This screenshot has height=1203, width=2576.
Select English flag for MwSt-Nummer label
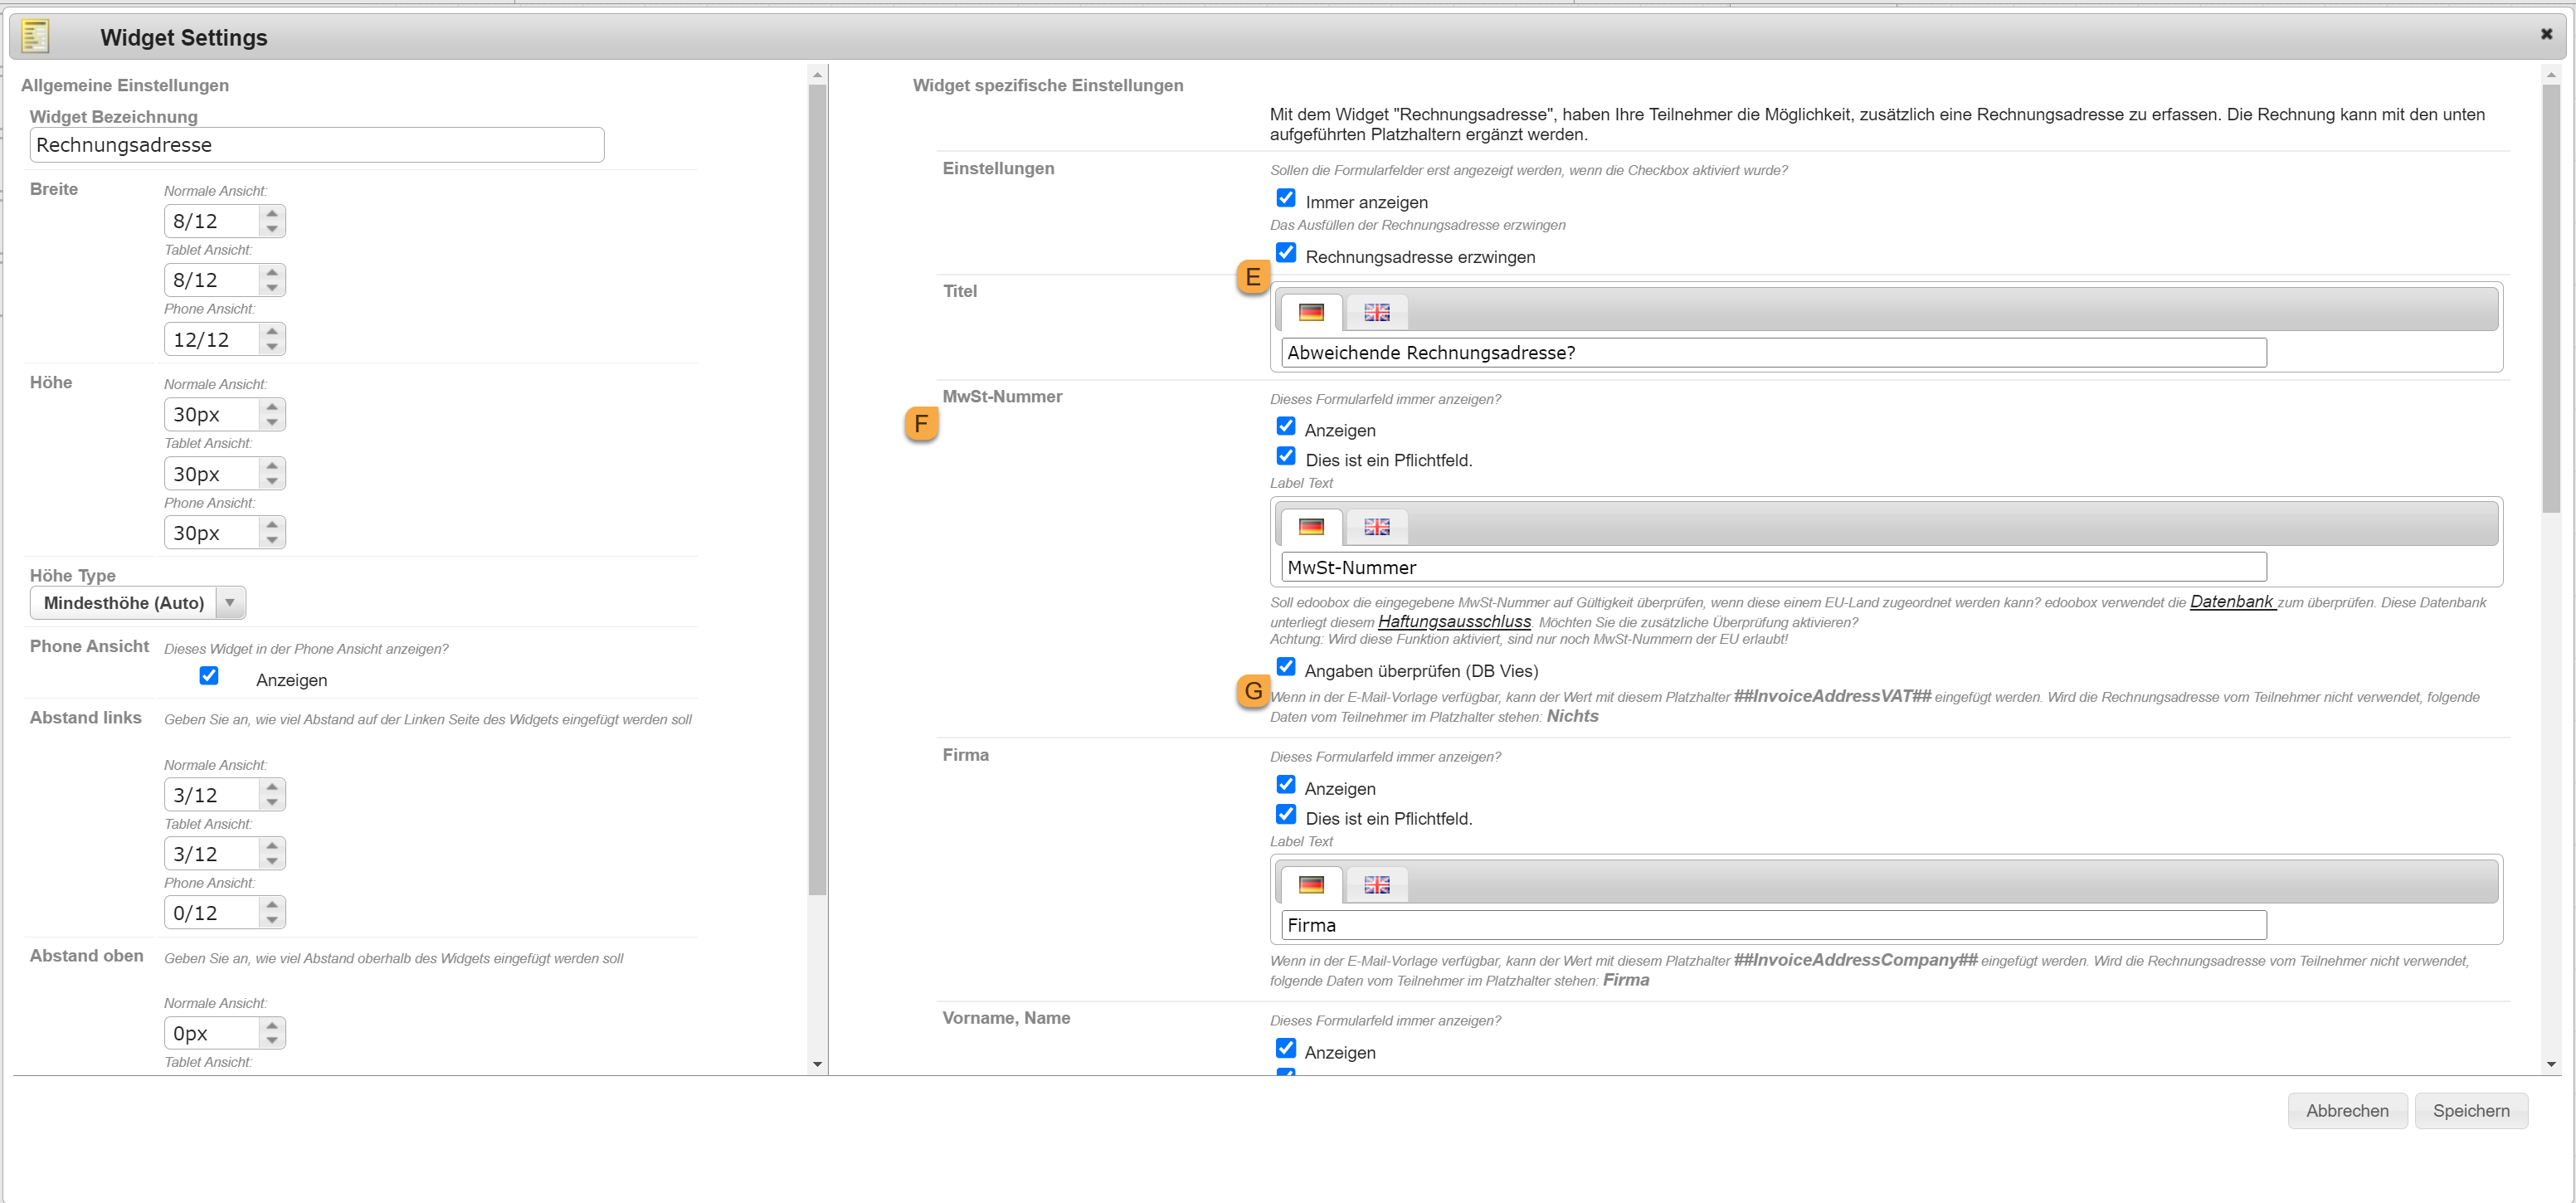click(1376, 527)
